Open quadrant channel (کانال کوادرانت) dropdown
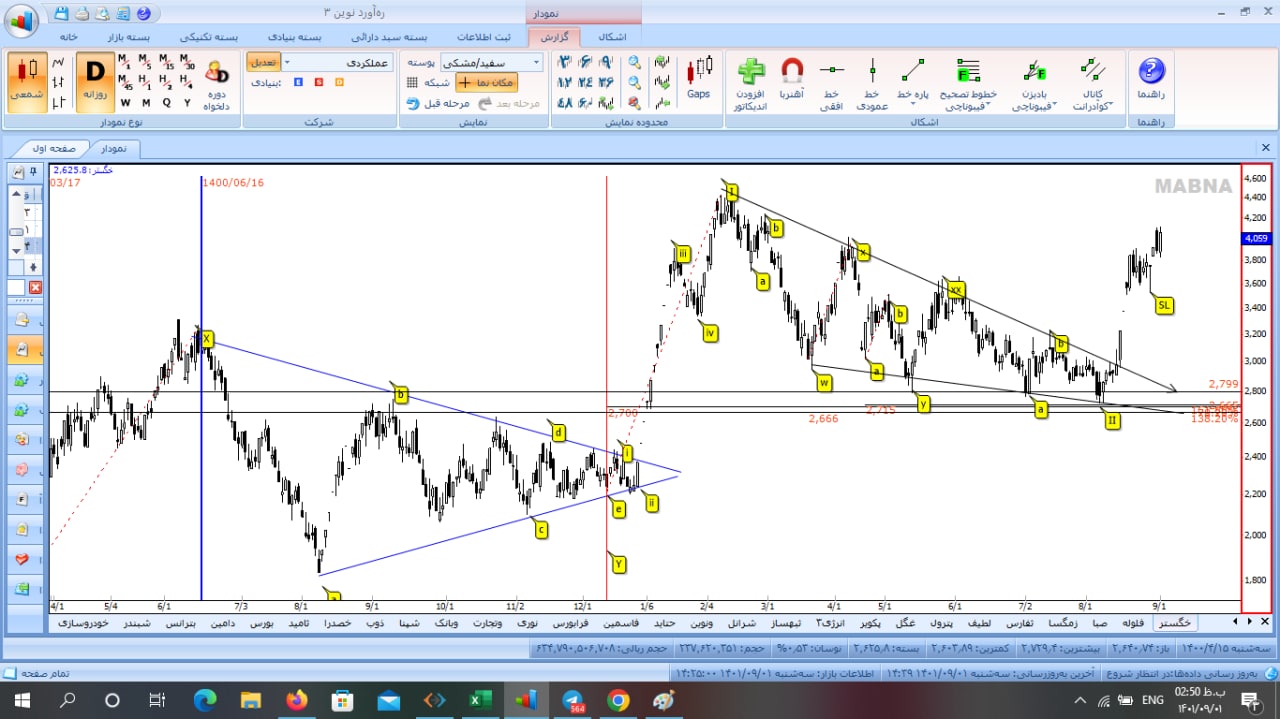Screen dimensions: 1280x719 coord(1093,85)
